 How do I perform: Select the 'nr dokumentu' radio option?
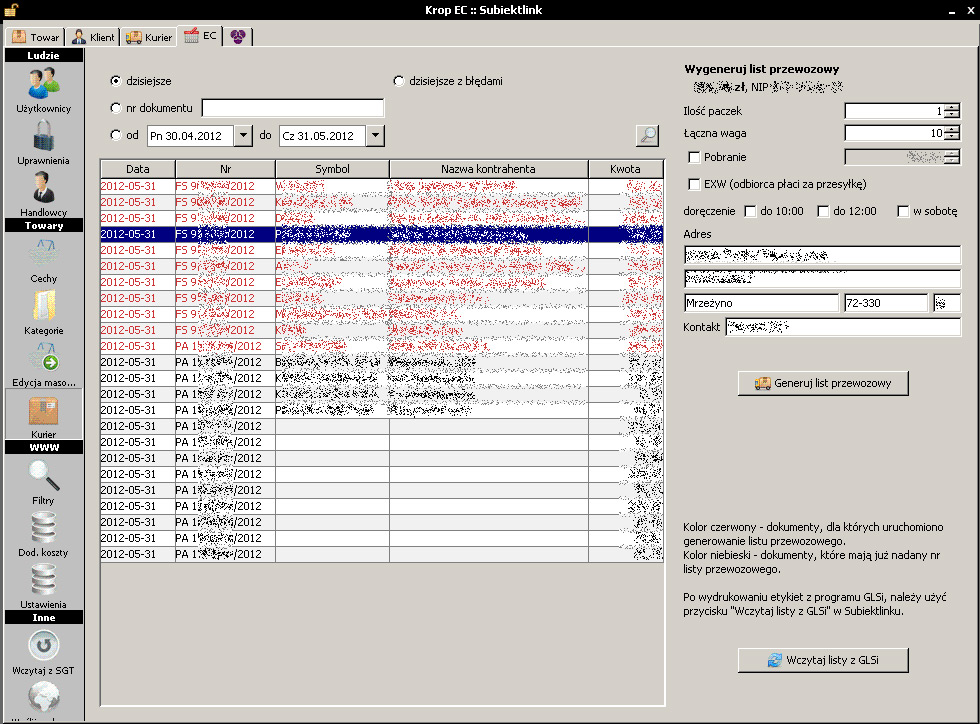click(x=116, y=108)
